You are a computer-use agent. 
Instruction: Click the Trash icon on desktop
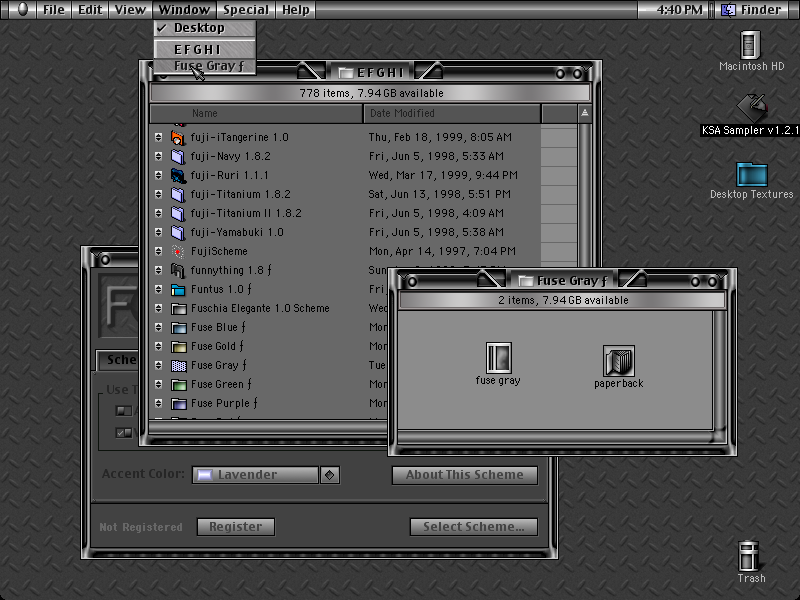pyautogui.click(x=748, y=556)
